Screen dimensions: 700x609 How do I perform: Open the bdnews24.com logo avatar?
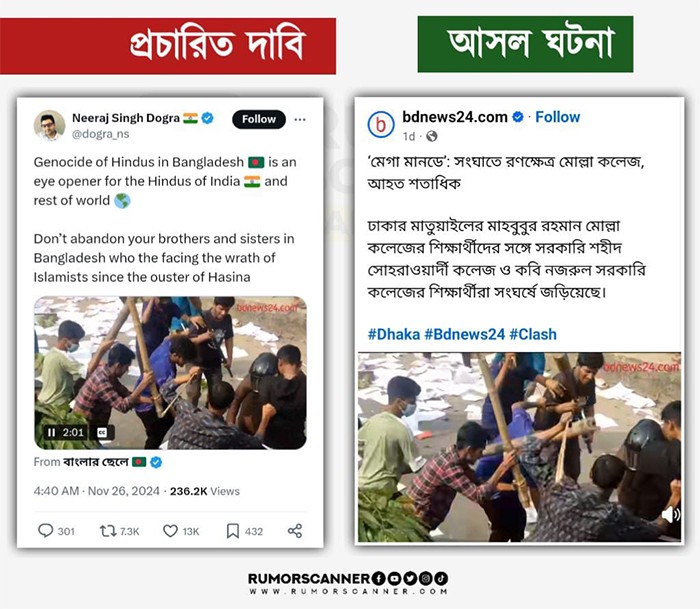[380, 124]
